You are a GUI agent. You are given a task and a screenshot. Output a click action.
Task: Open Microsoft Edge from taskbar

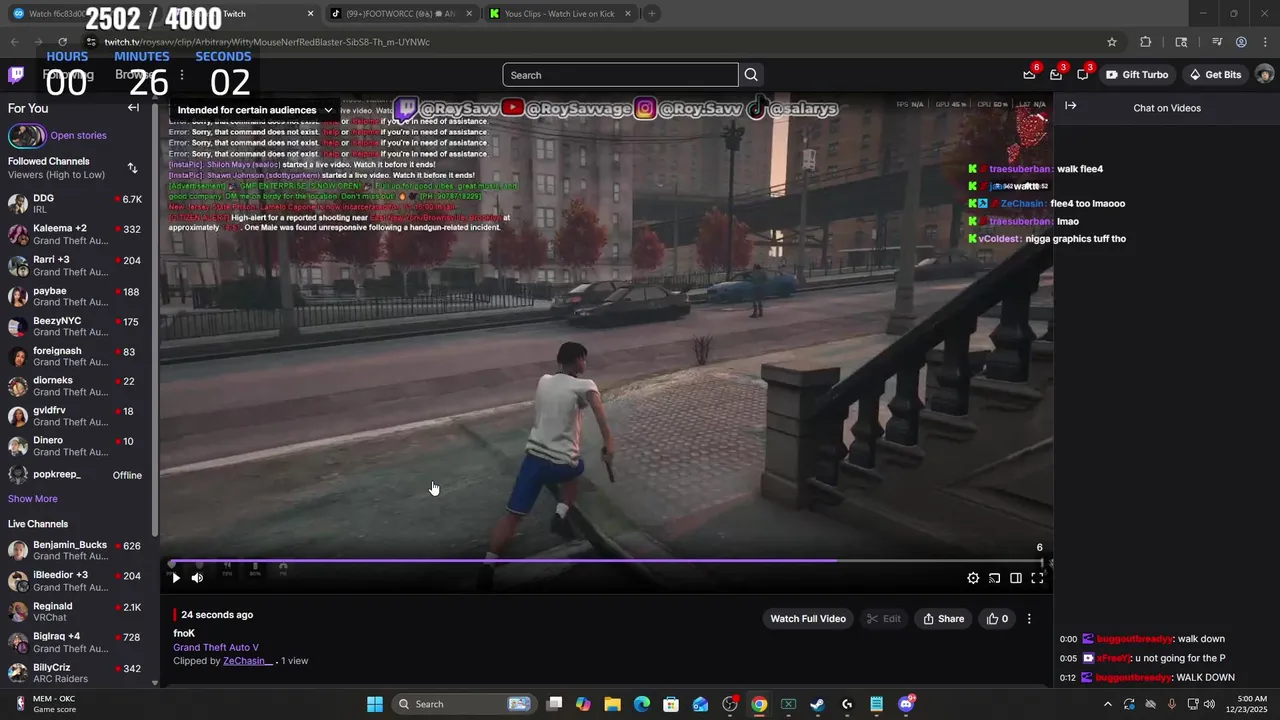[642, 704]
